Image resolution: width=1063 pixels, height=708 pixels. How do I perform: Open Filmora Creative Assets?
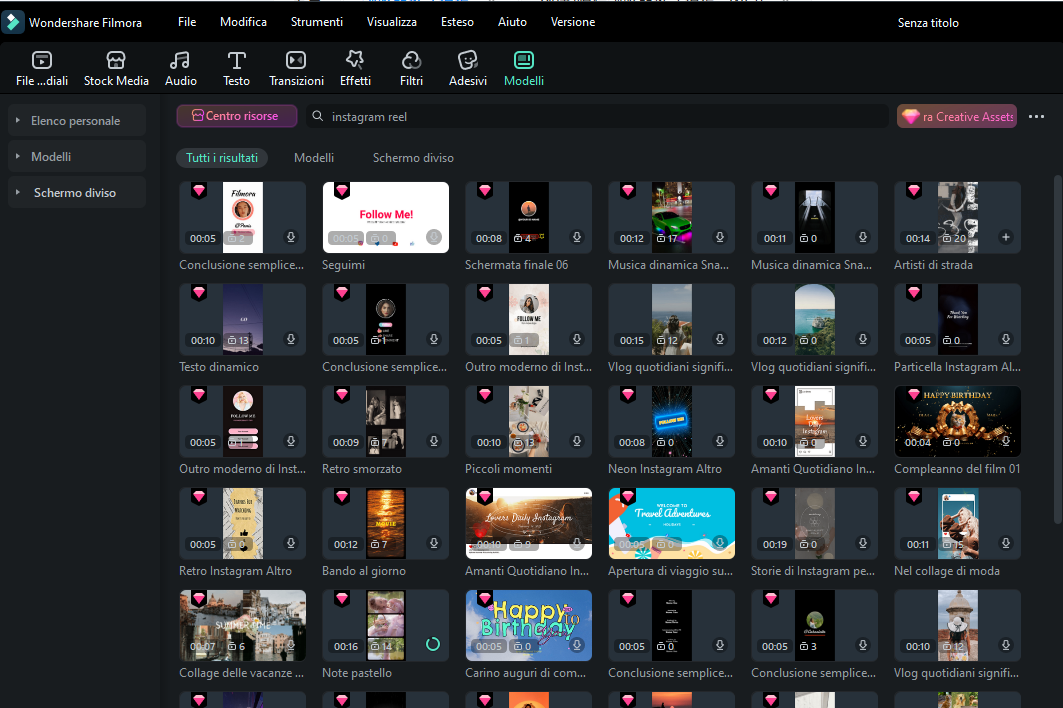(956, 116)
